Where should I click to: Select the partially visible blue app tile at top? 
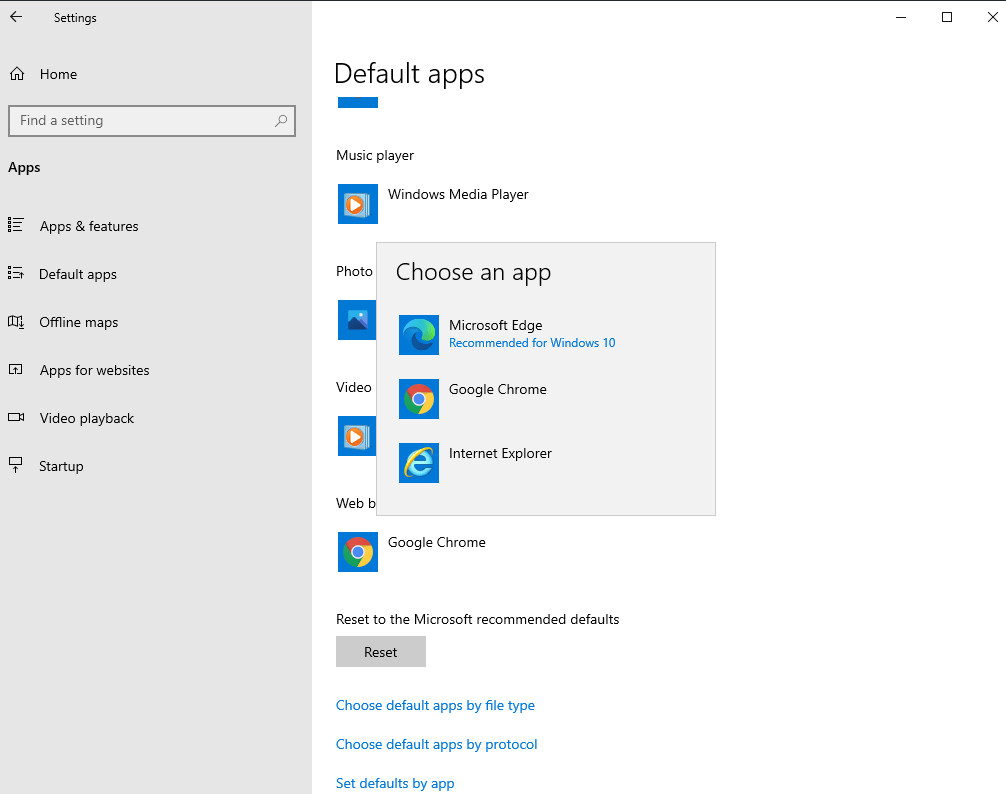coord(358,103)
